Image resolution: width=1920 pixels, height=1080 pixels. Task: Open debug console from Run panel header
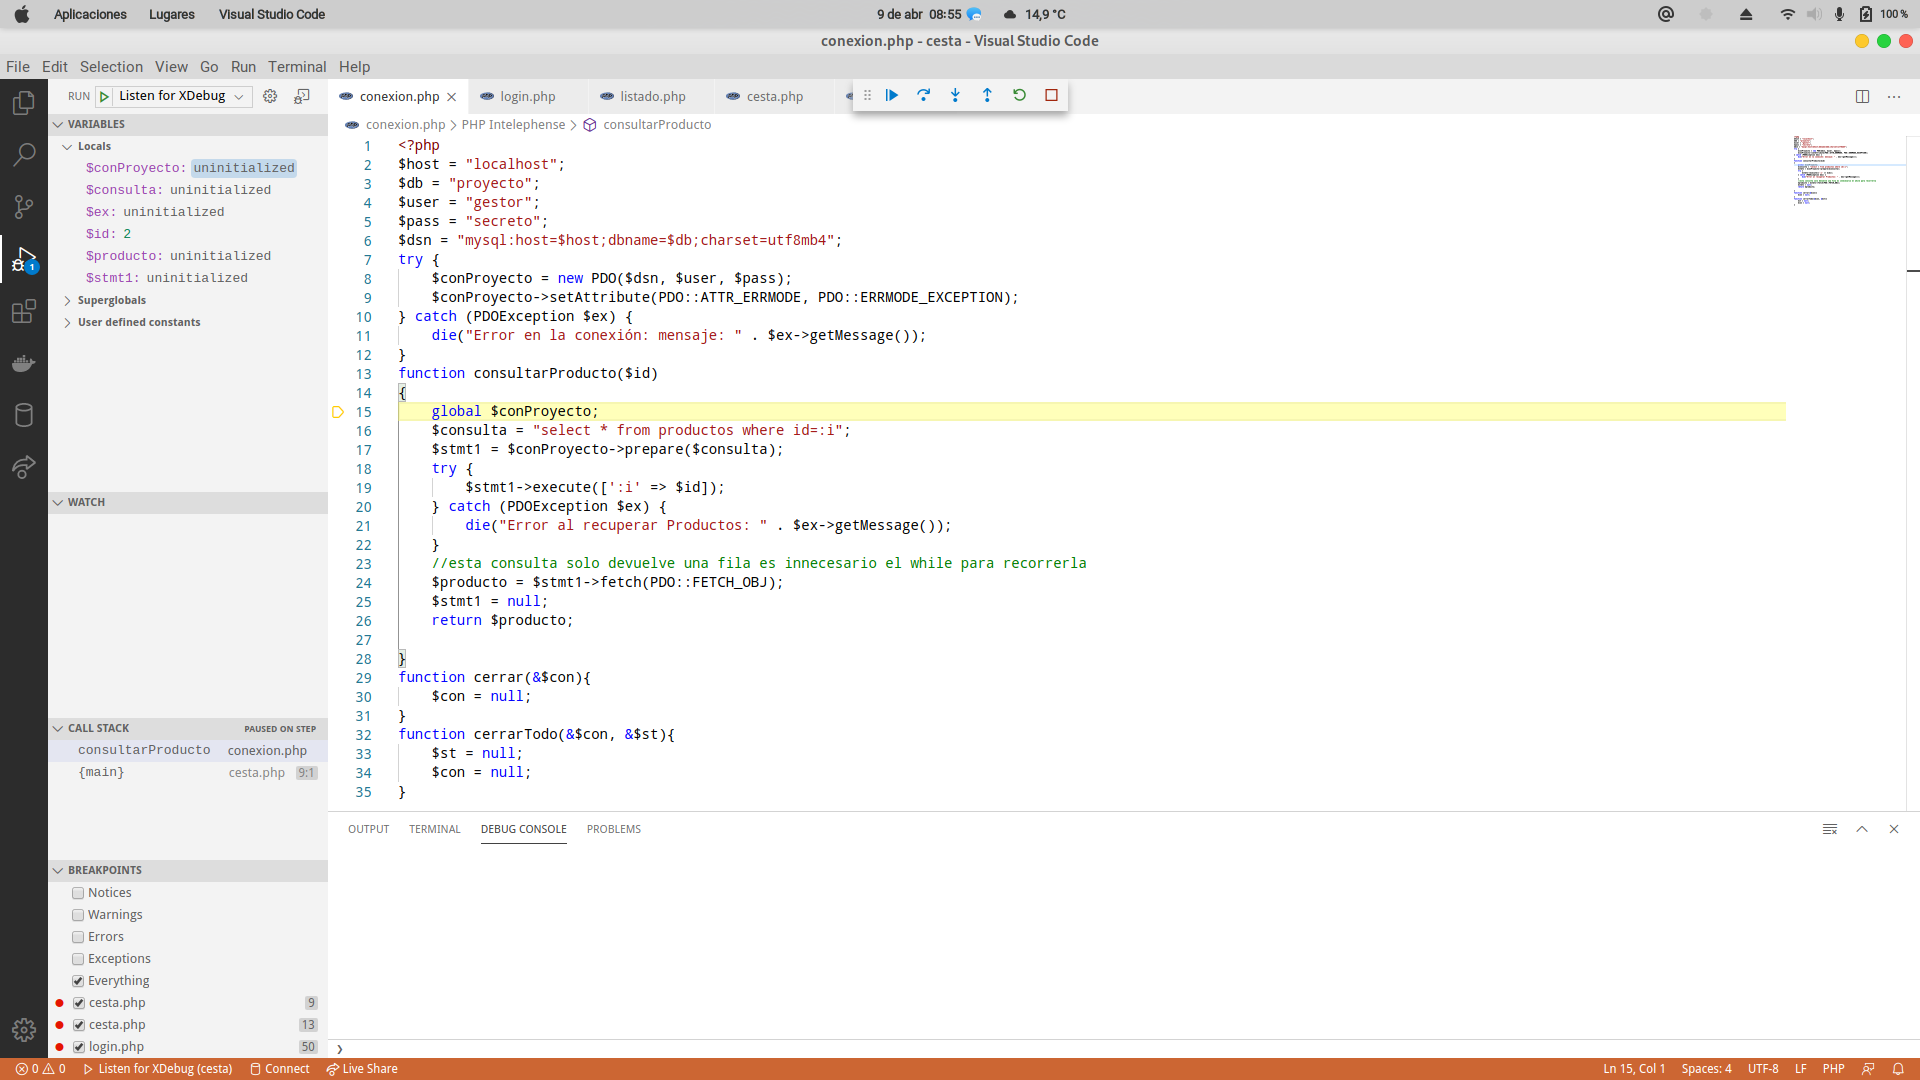(302, 96)
